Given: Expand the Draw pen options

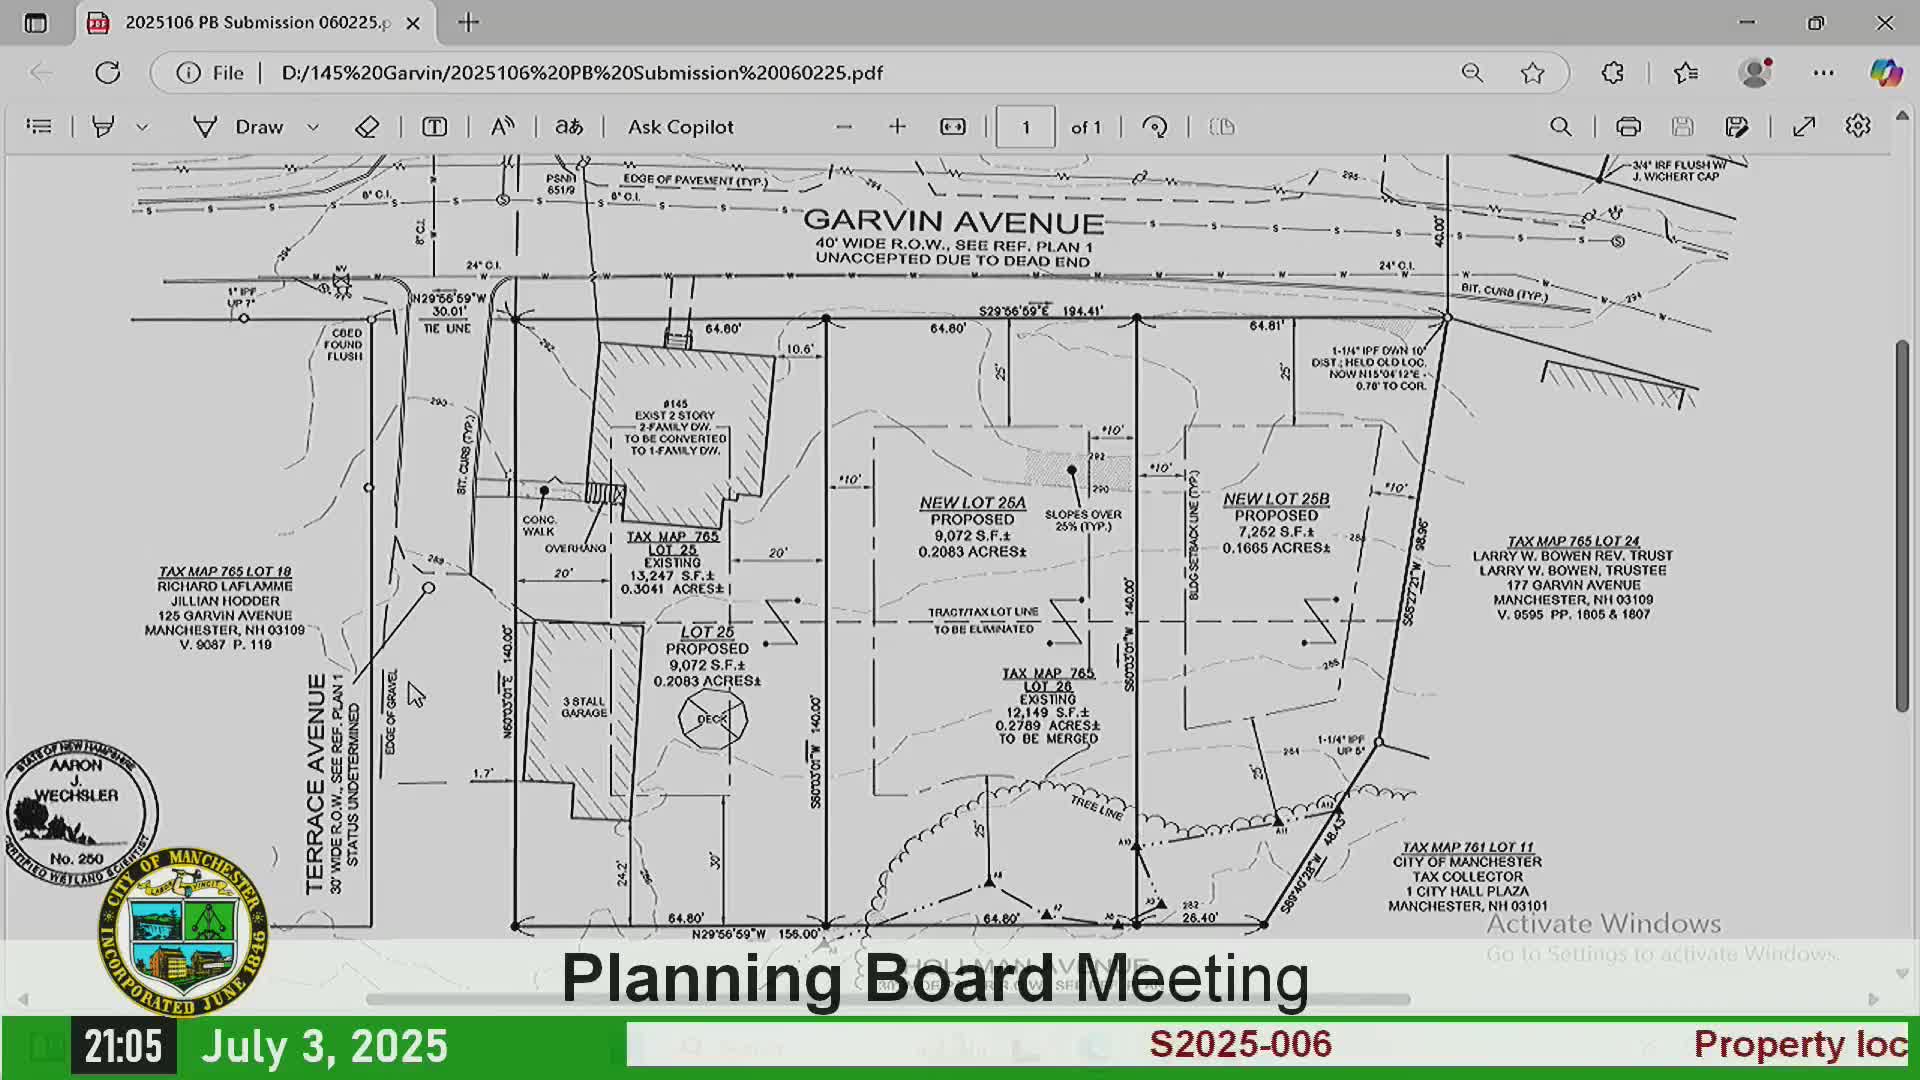Looking at the screenshot, I should click(313, 126).
